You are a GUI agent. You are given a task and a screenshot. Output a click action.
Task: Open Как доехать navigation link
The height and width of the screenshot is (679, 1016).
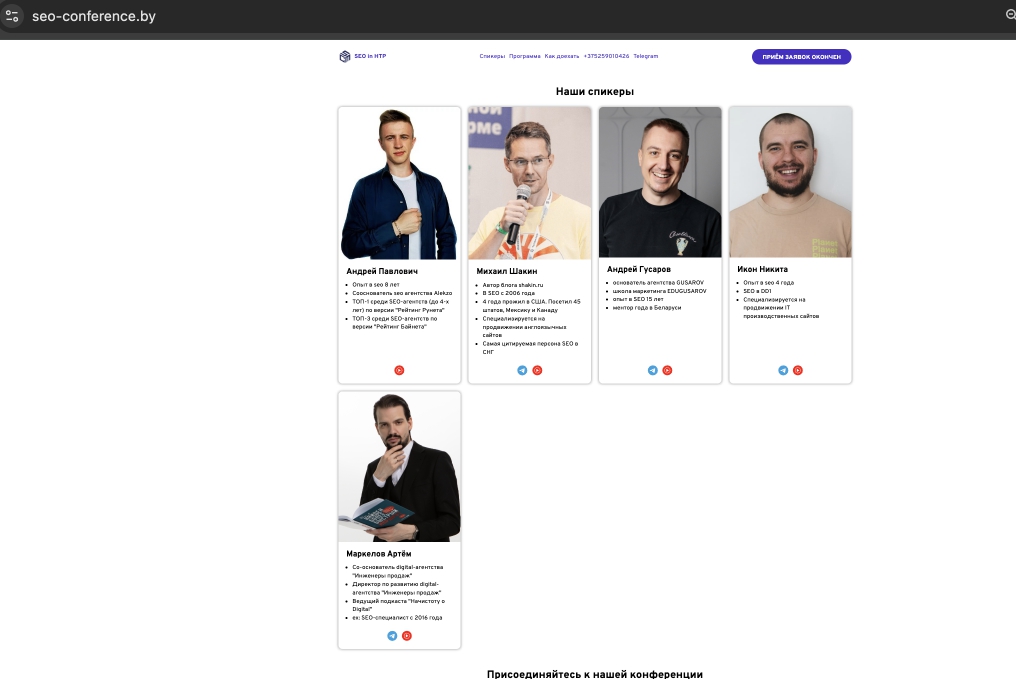coord(562,56)
